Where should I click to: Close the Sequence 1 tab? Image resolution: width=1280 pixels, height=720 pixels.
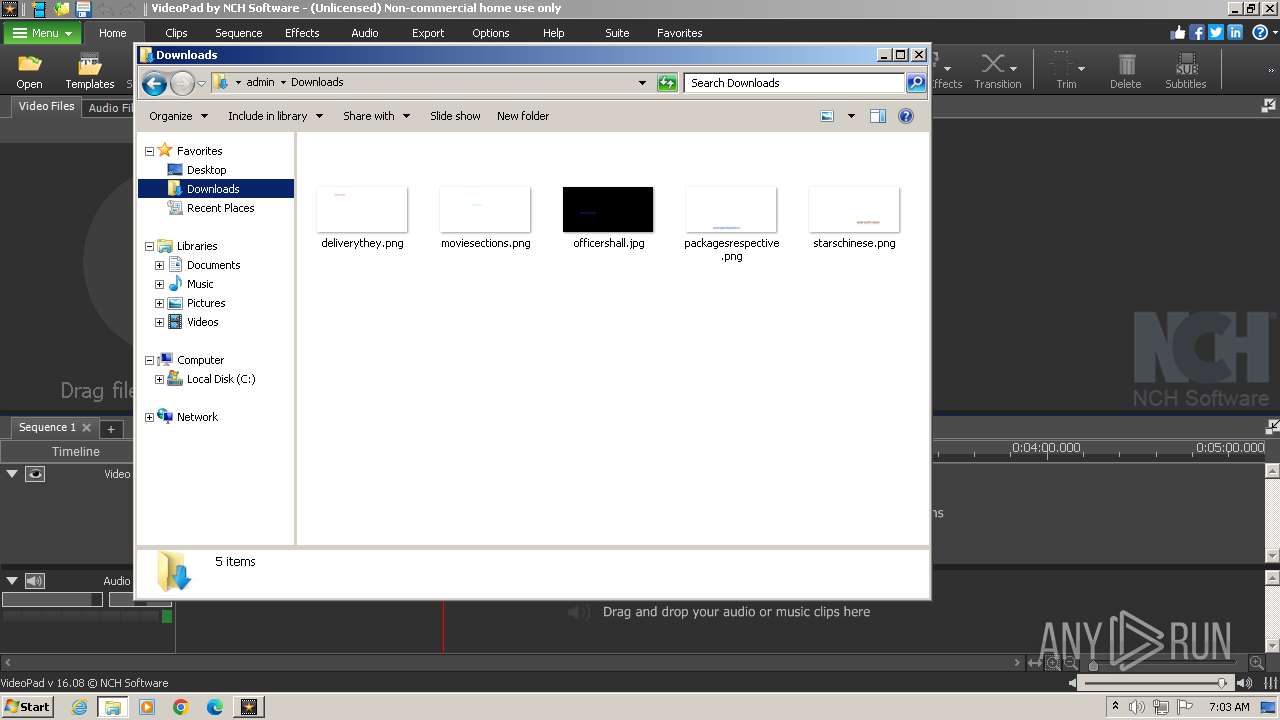click(x=86, y=428)
